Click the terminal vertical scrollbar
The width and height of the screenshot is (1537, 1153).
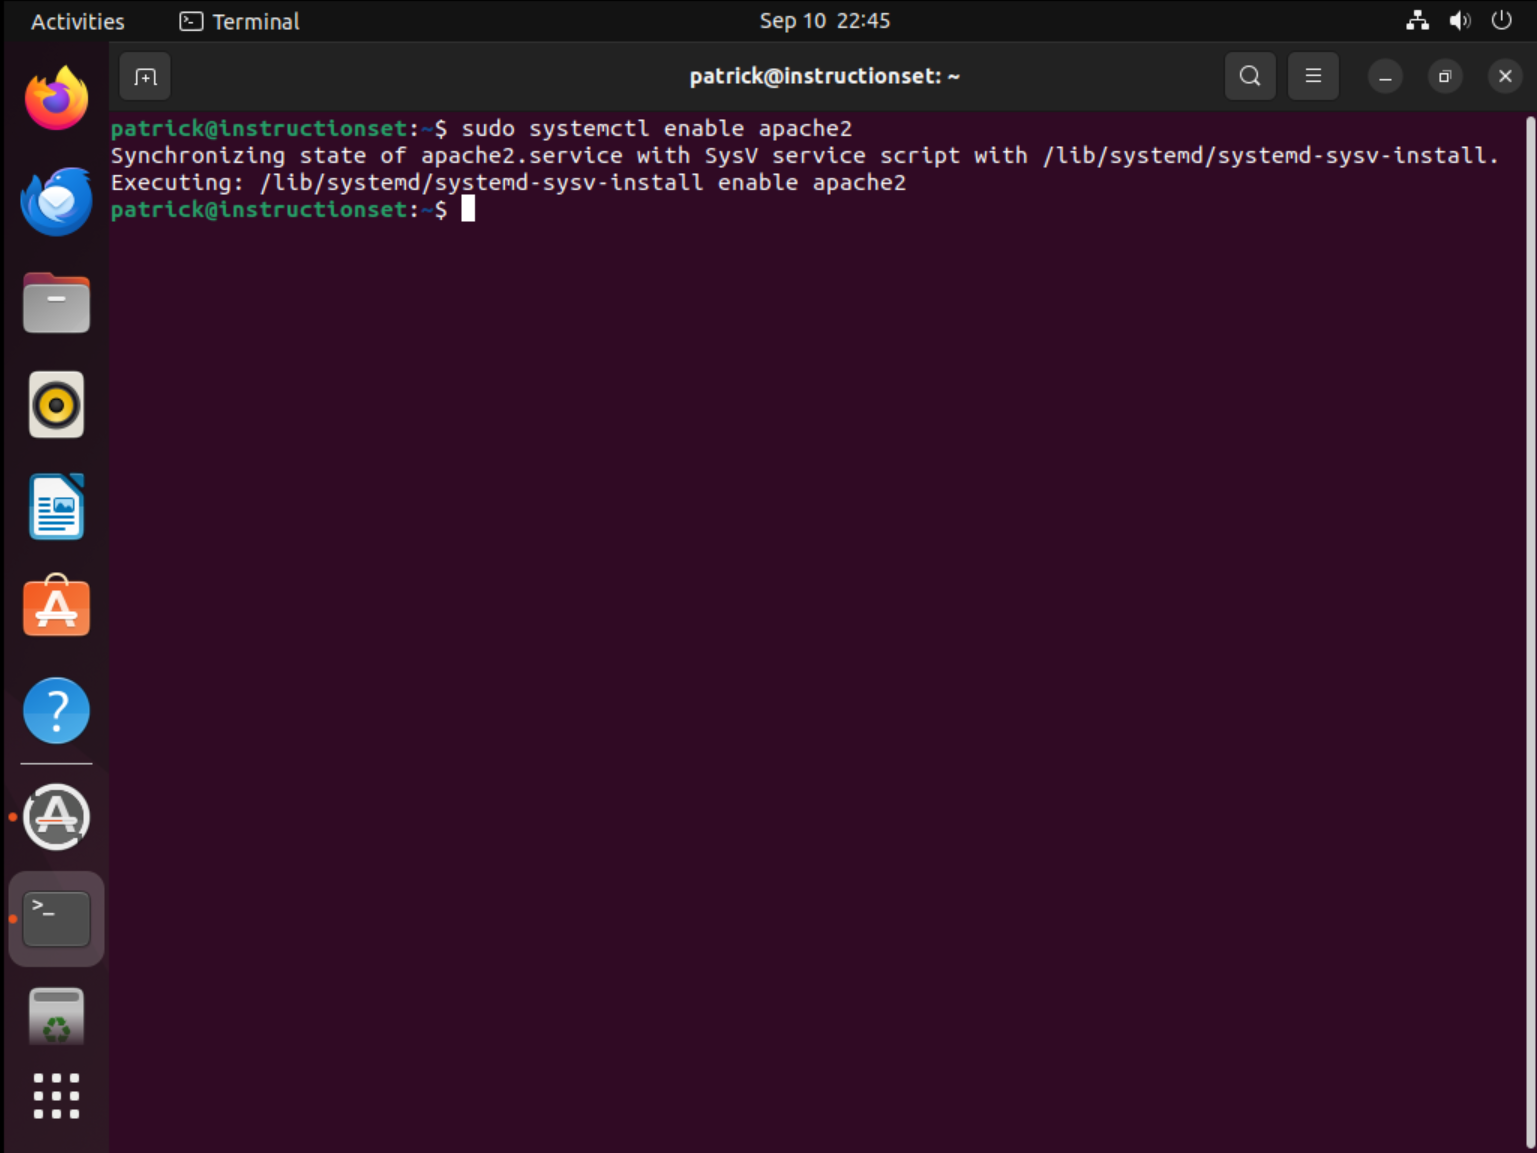1529,630
